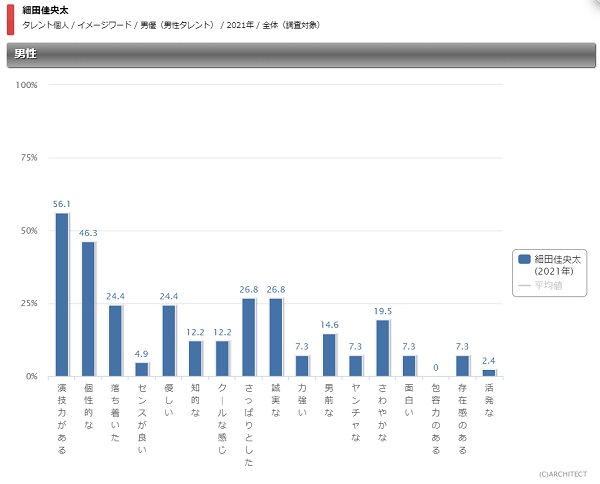600x484 pixels.
Task: Select the クールな感じ bar
Action: (222, 358)
